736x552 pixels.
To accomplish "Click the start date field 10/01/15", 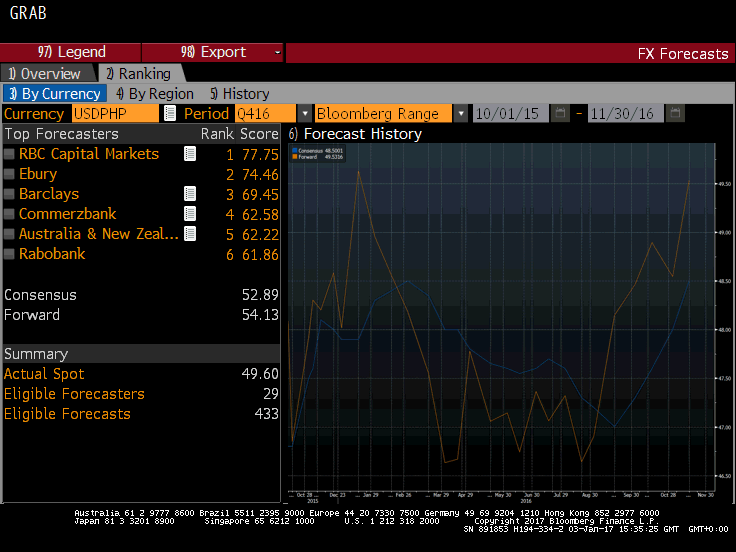I will (x=511, y=113).
